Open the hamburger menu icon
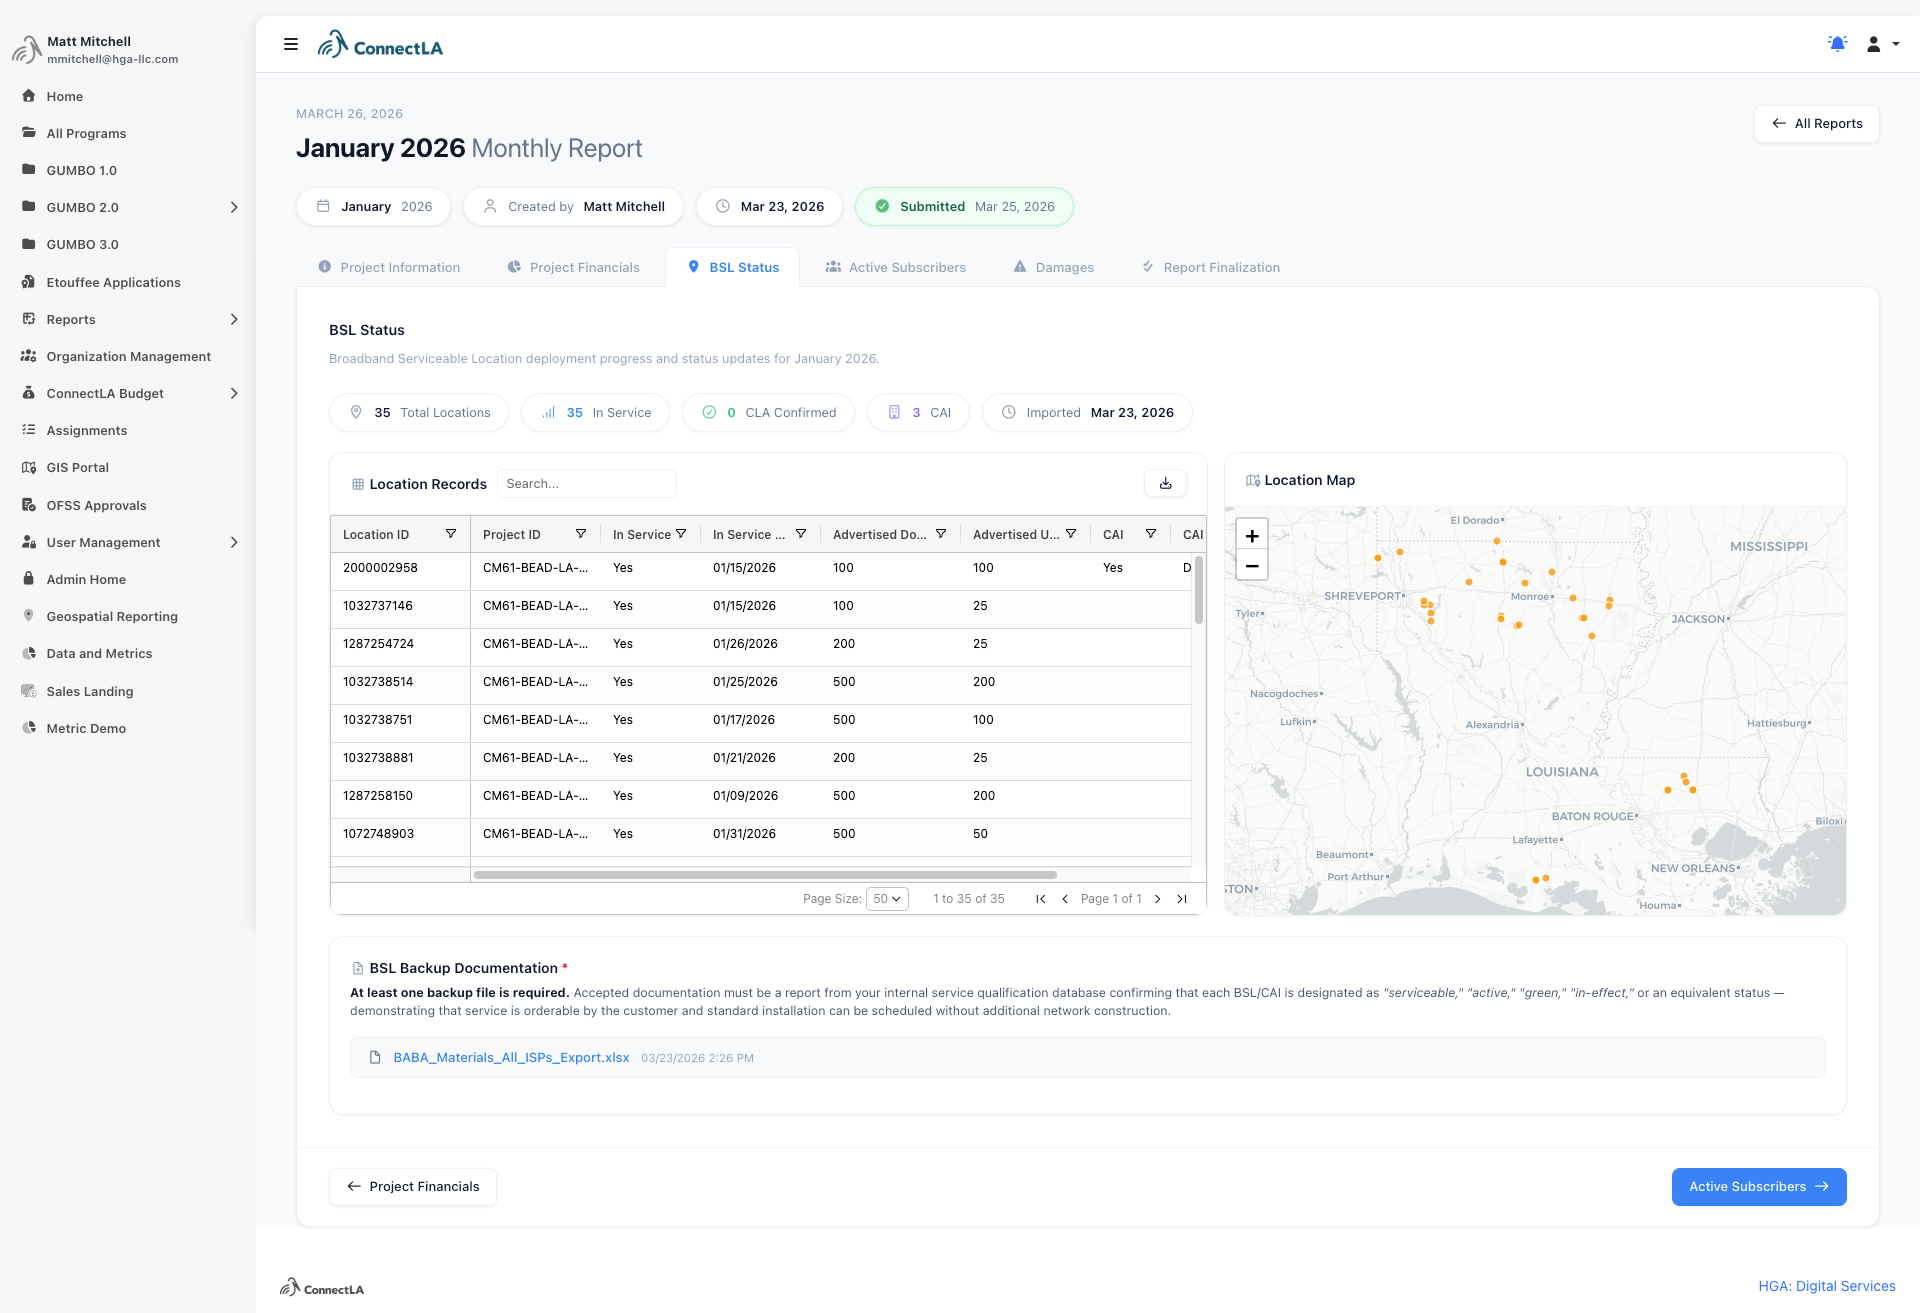Screen dimensions: 1920x1313 click(x=291, y=44)
